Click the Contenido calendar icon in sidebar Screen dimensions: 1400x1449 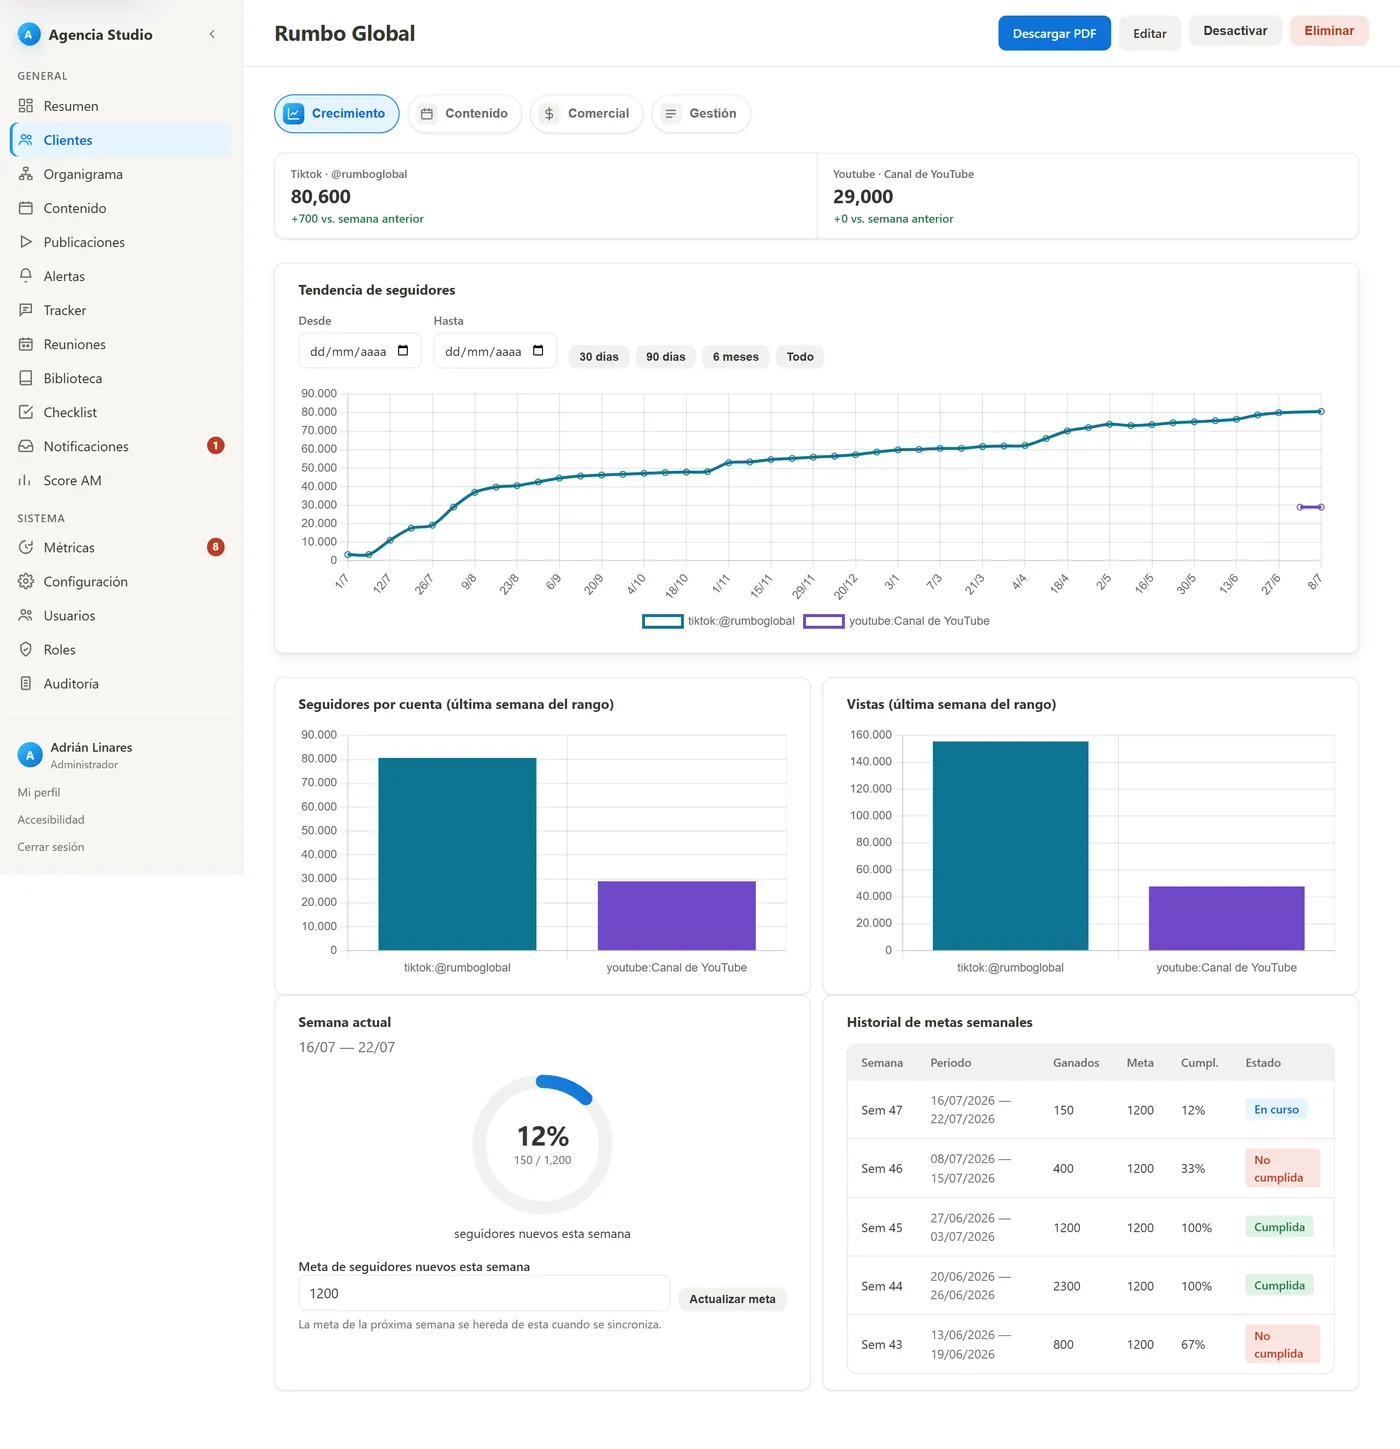(26, 208)
